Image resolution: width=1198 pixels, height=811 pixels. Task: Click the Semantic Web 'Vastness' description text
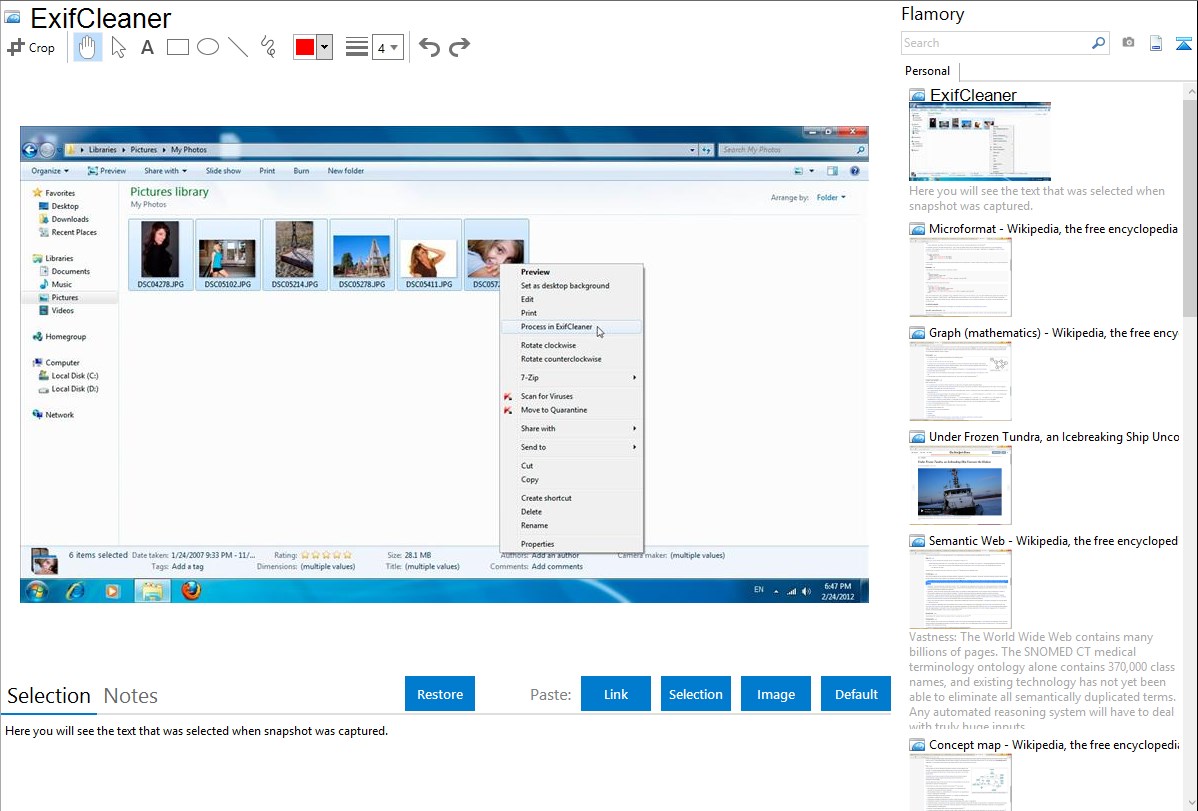(1043, 681)
